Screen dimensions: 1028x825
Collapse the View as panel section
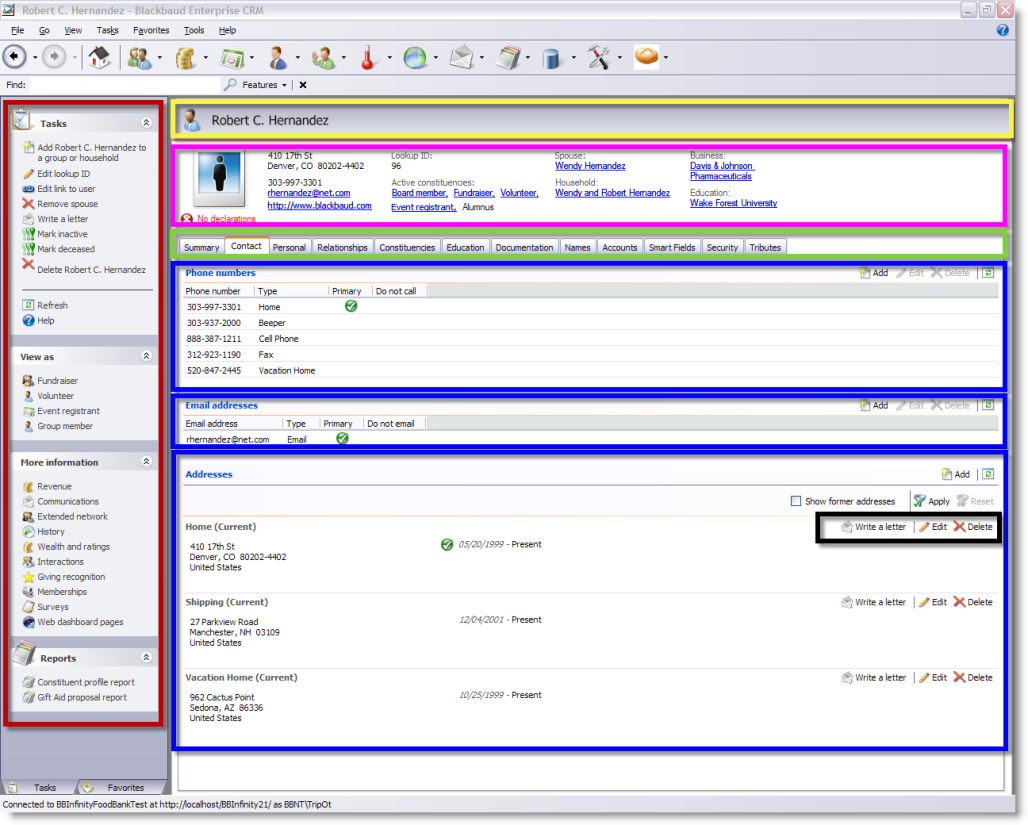coord(146,356)
